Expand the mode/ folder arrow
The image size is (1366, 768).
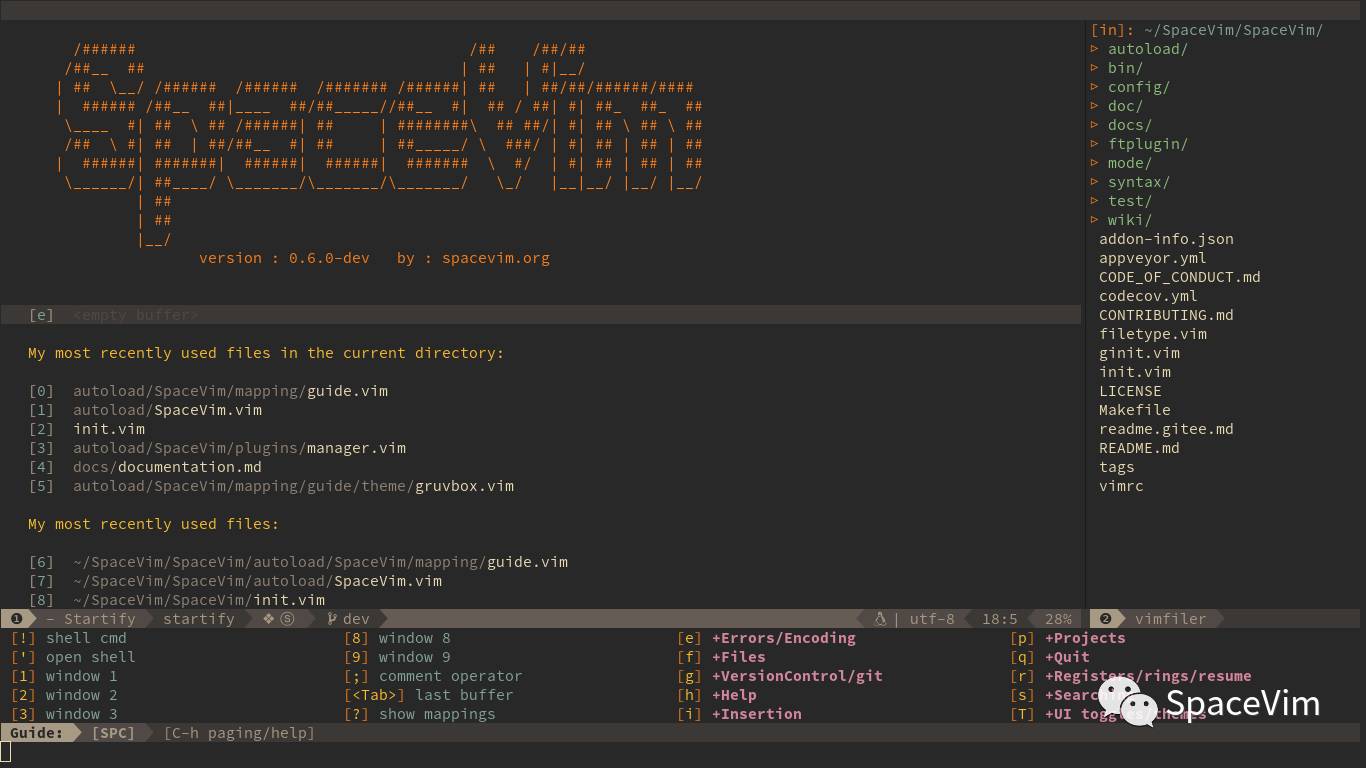1095,163
